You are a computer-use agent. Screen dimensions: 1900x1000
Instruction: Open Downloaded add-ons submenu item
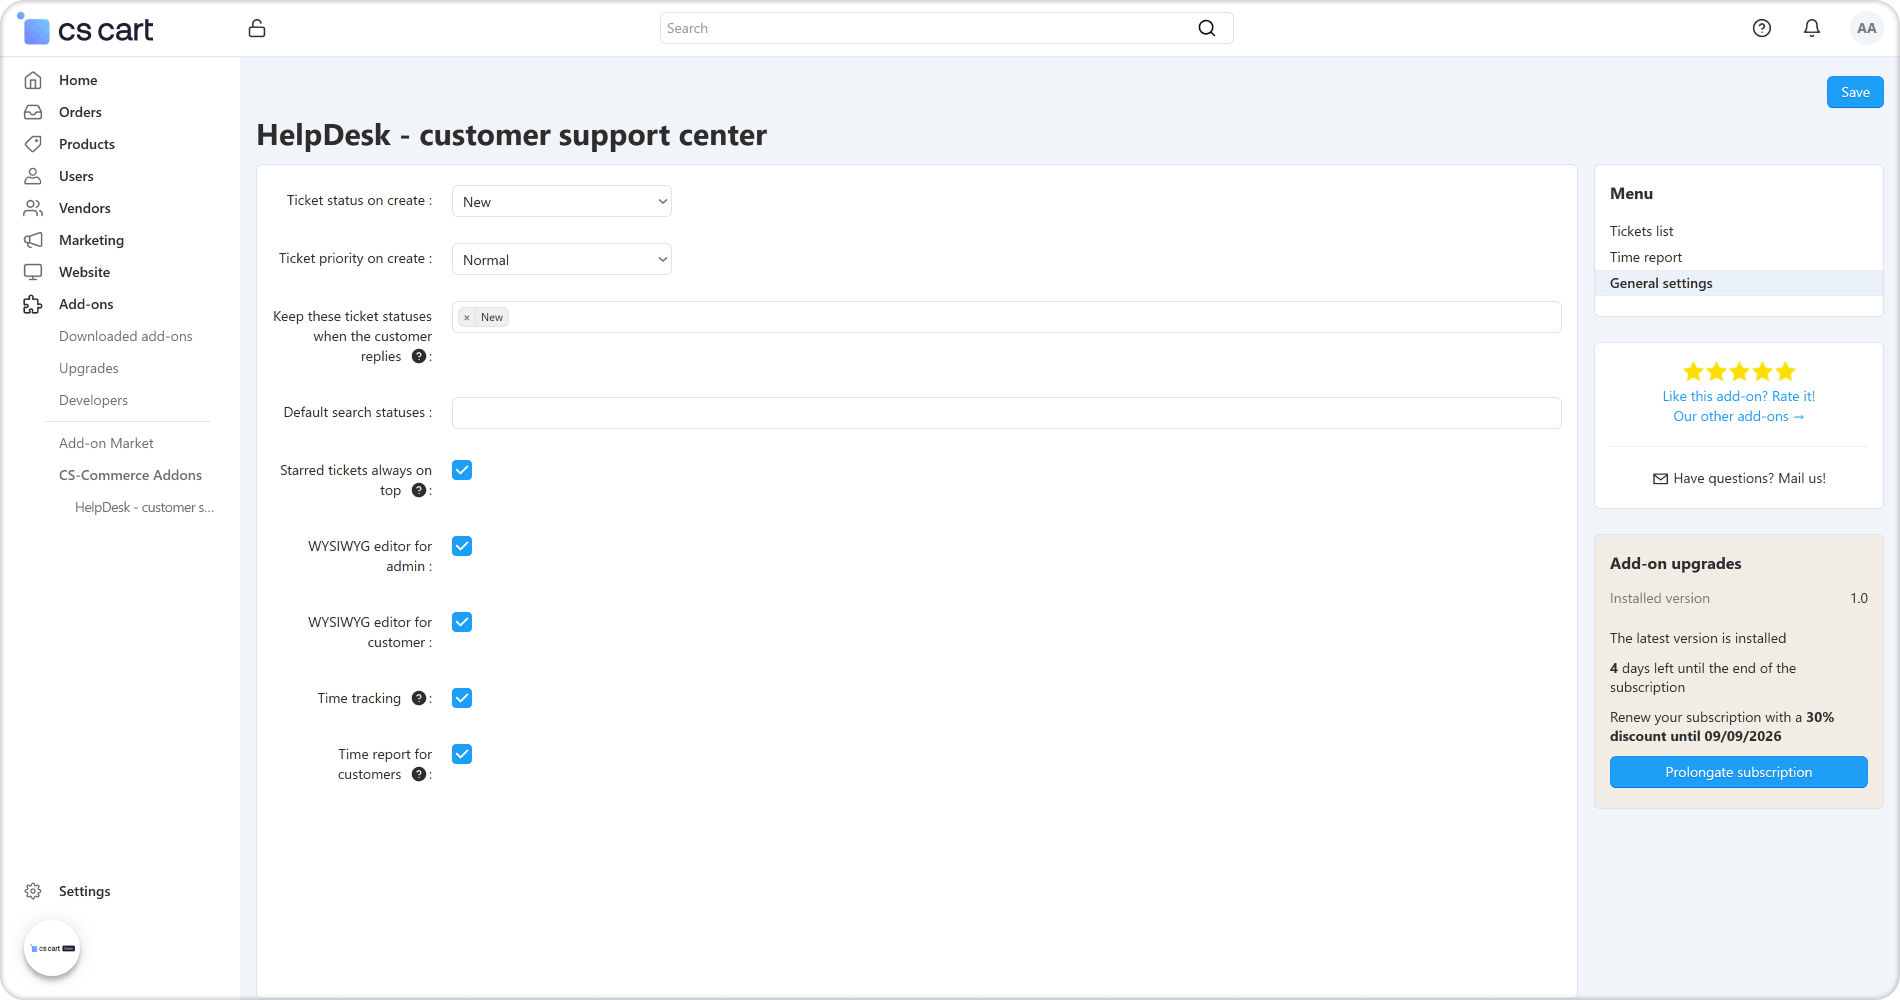[126, 336]
